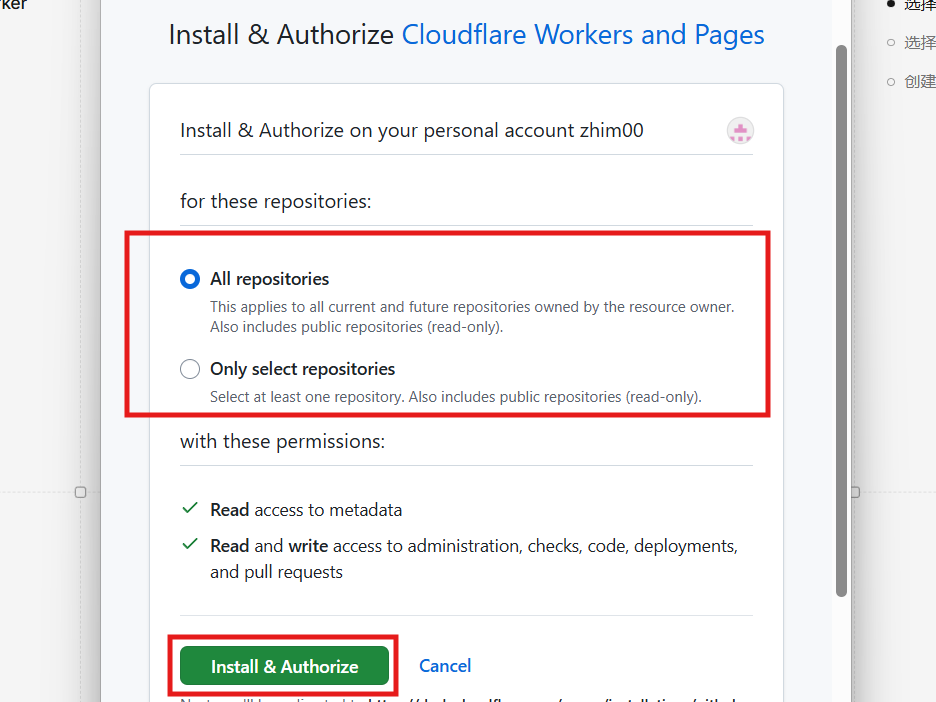
Task: Click the green checkmark beside metadata access
Action: coord(190,509)
